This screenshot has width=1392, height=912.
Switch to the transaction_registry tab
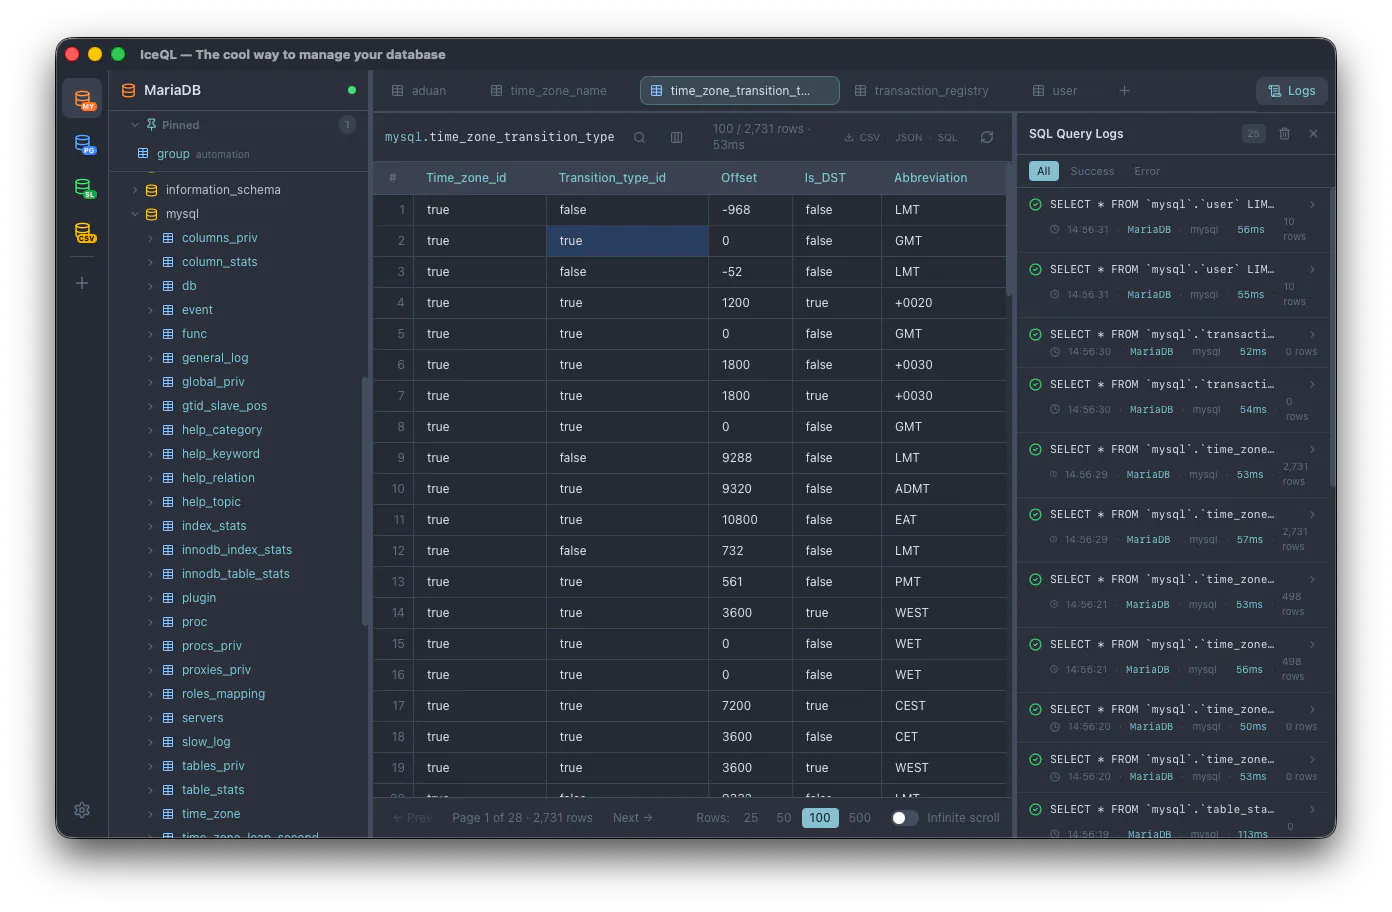[x=922, y=90]
